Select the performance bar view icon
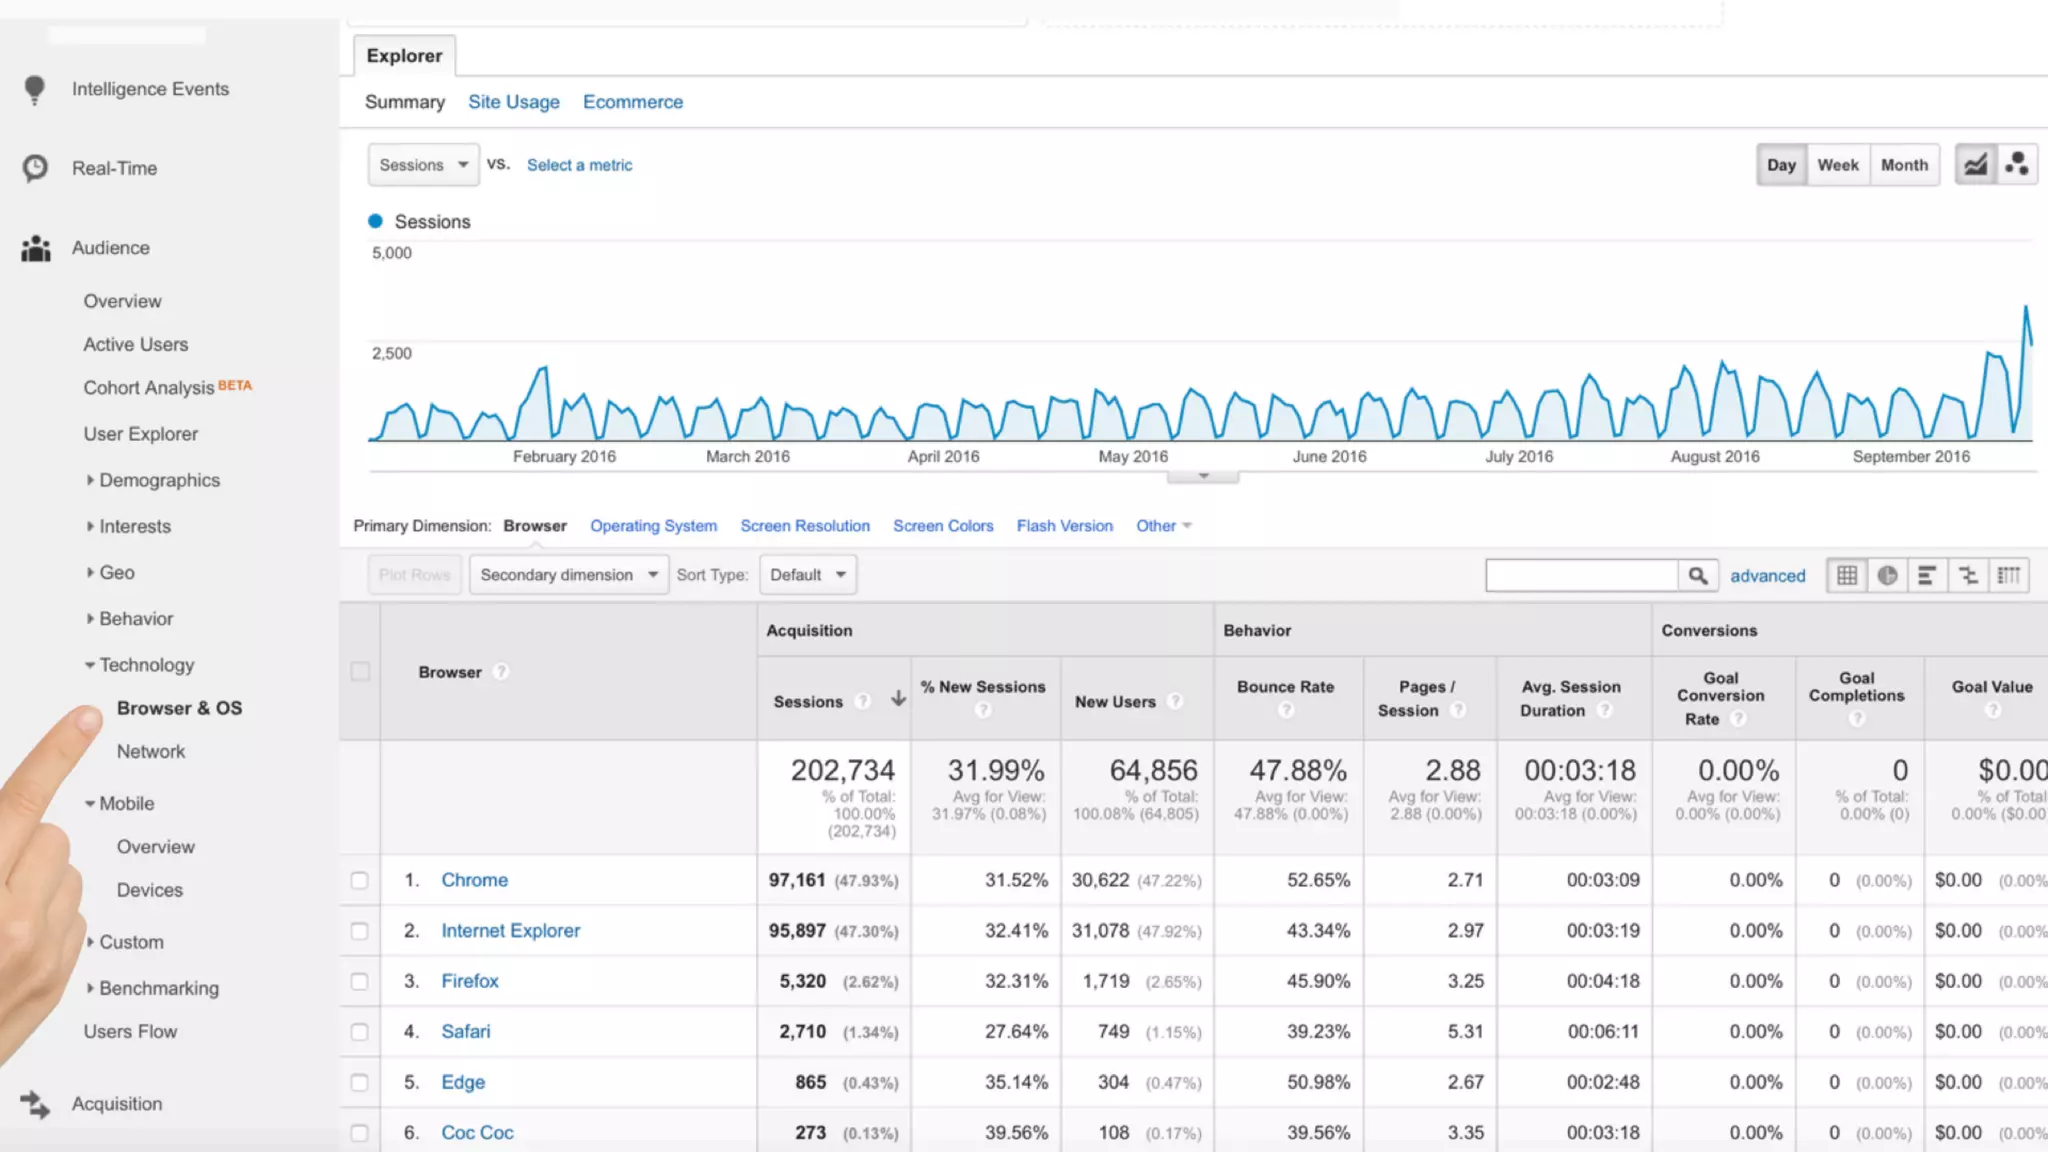The image size is (2048, 1152). 1927,575
